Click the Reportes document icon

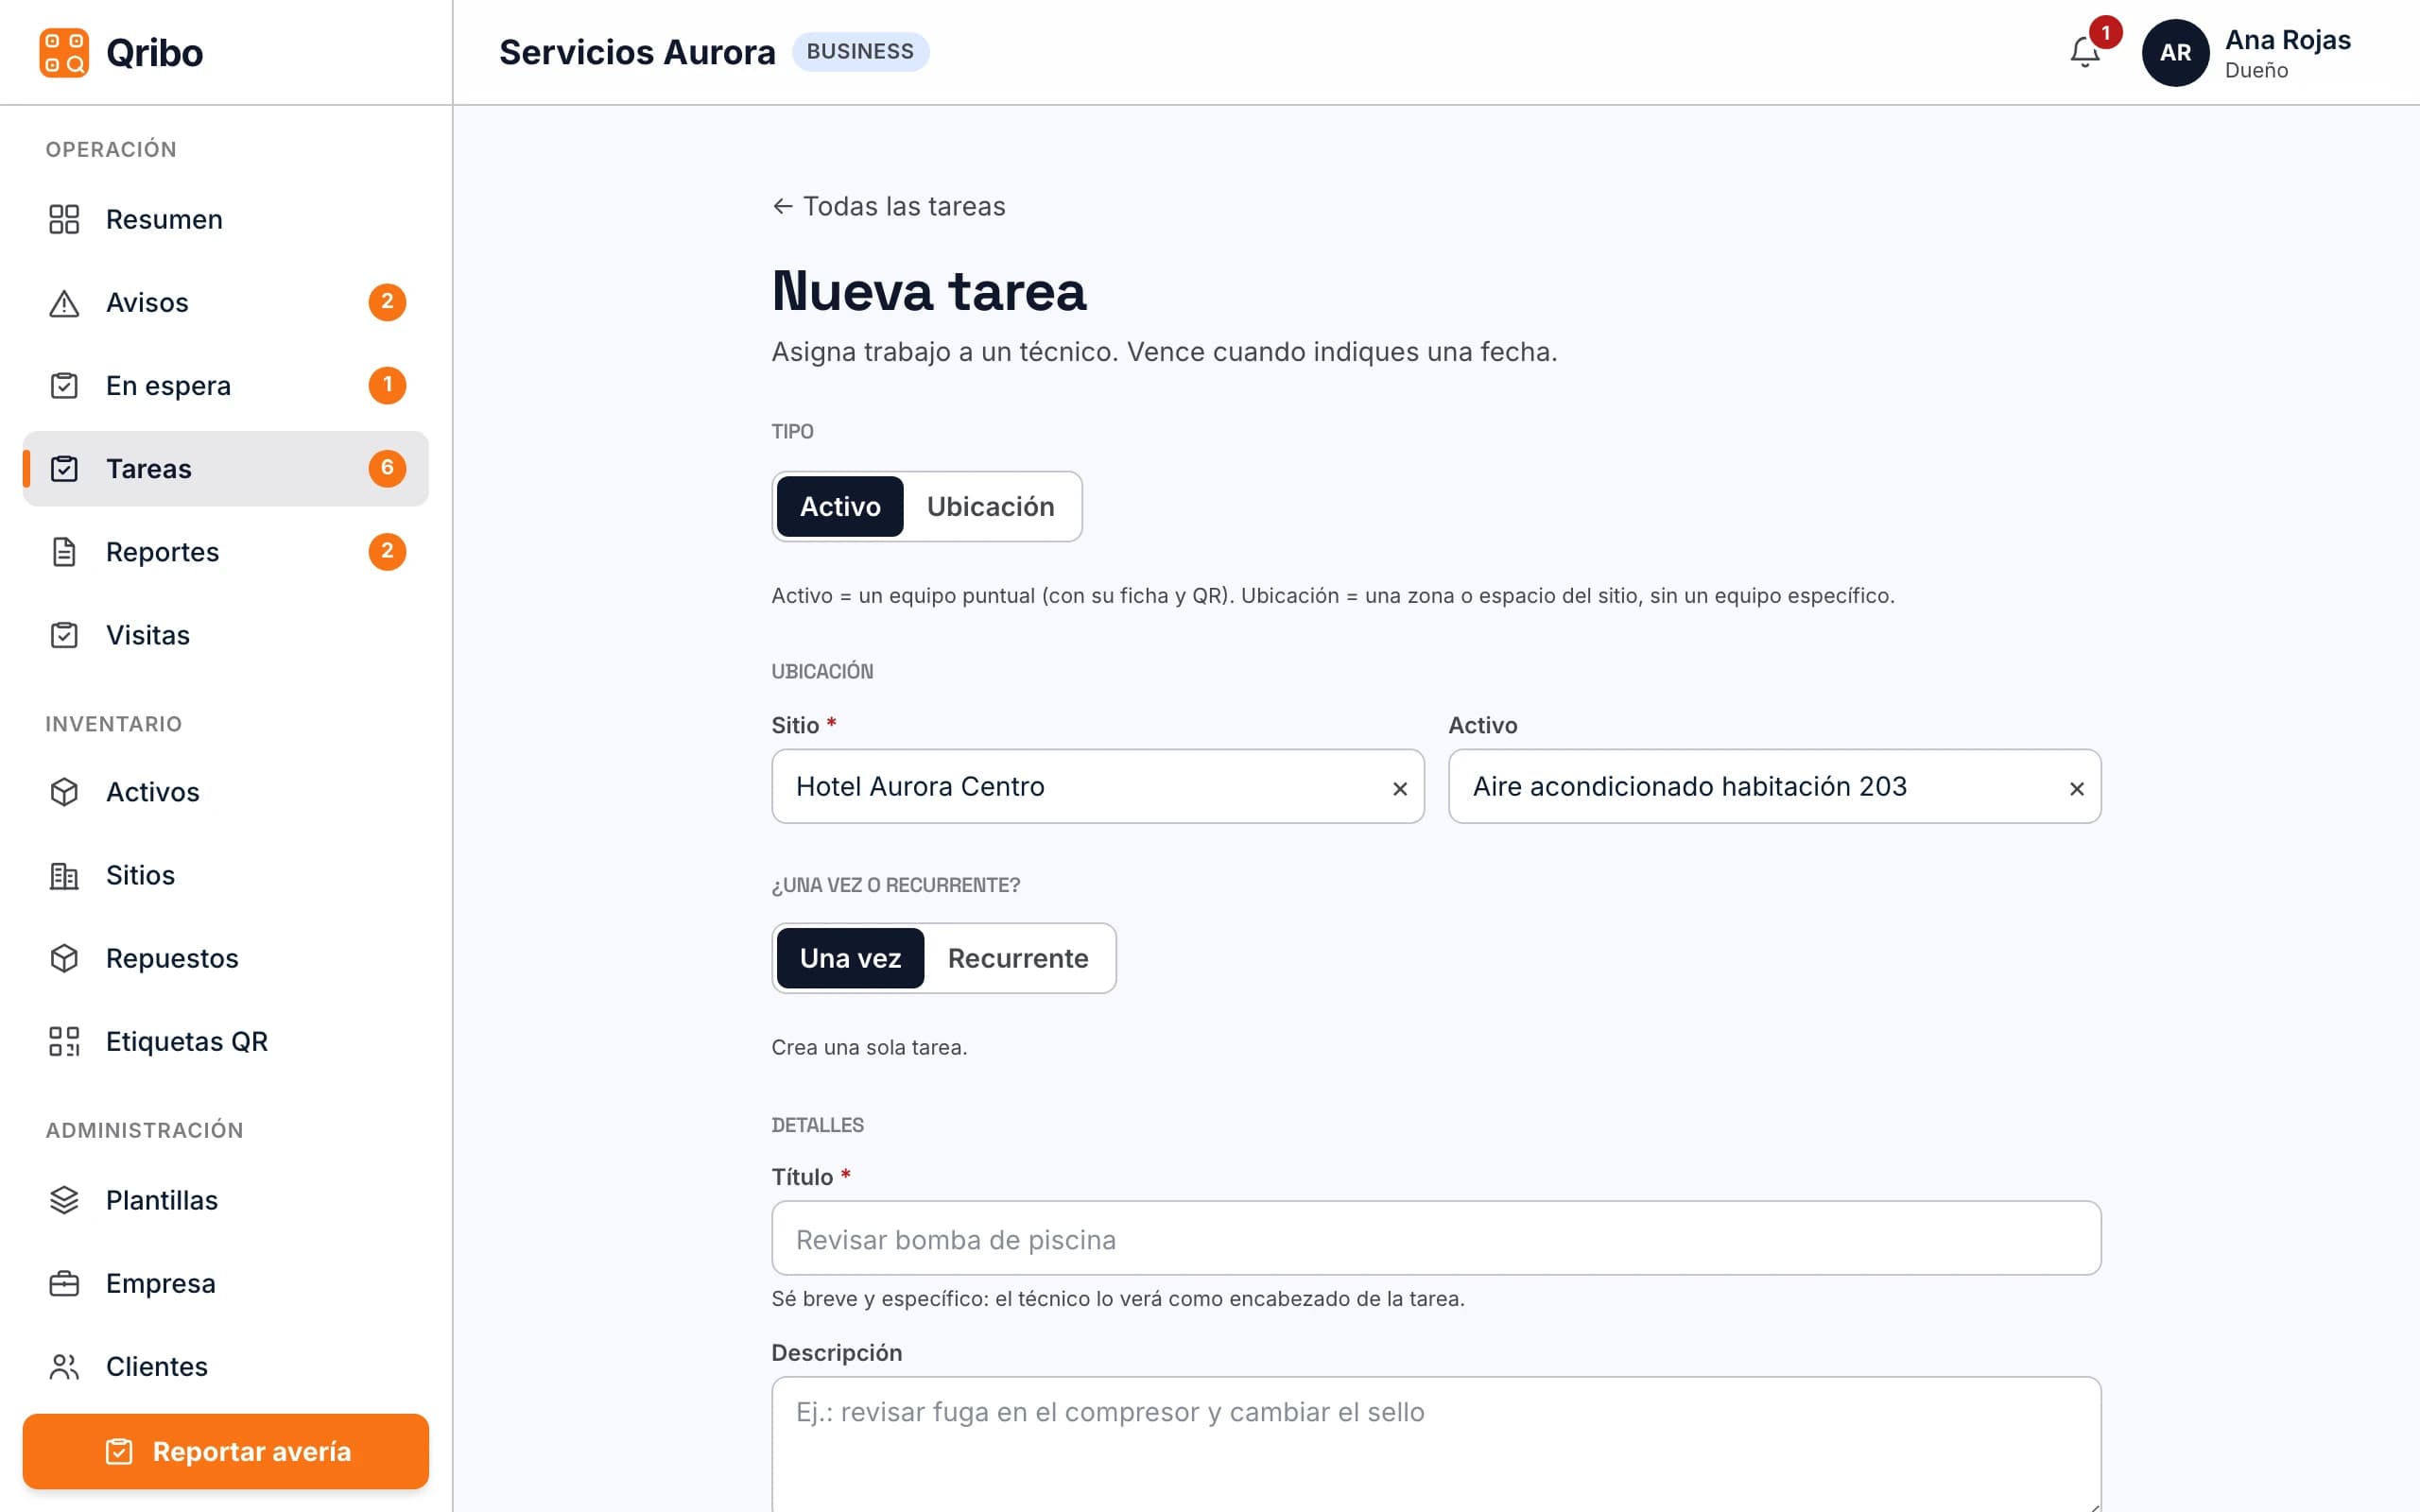pos(64,552)
